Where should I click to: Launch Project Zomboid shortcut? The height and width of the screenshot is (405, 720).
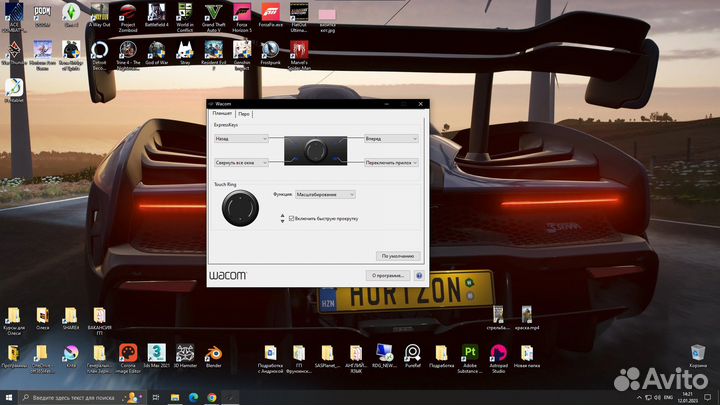(x=128, y=18)
